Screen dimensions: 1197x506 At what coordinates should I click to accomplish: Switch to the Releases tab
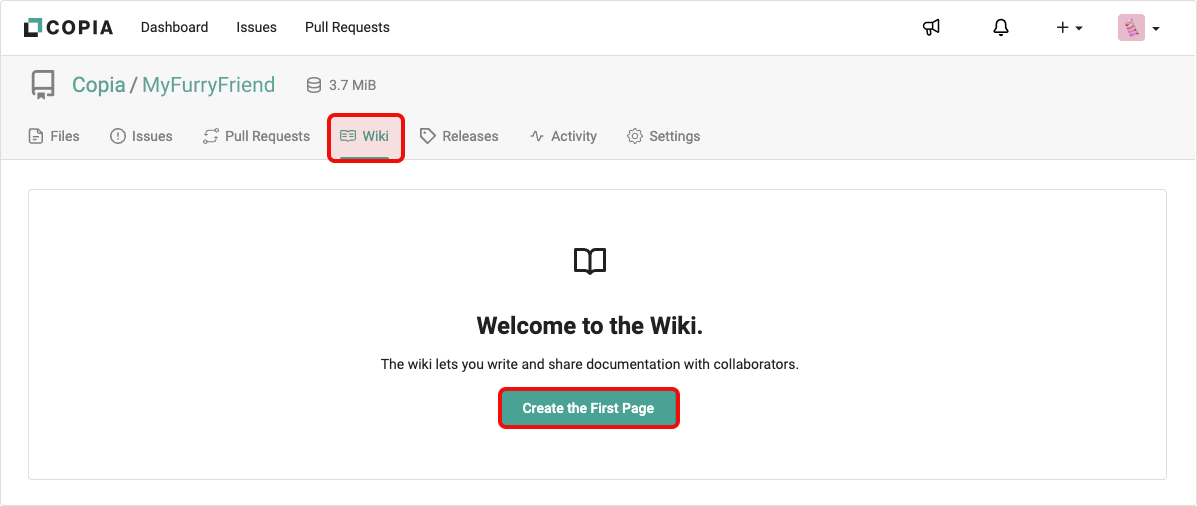pyautogui.click(x=459, y=136)
